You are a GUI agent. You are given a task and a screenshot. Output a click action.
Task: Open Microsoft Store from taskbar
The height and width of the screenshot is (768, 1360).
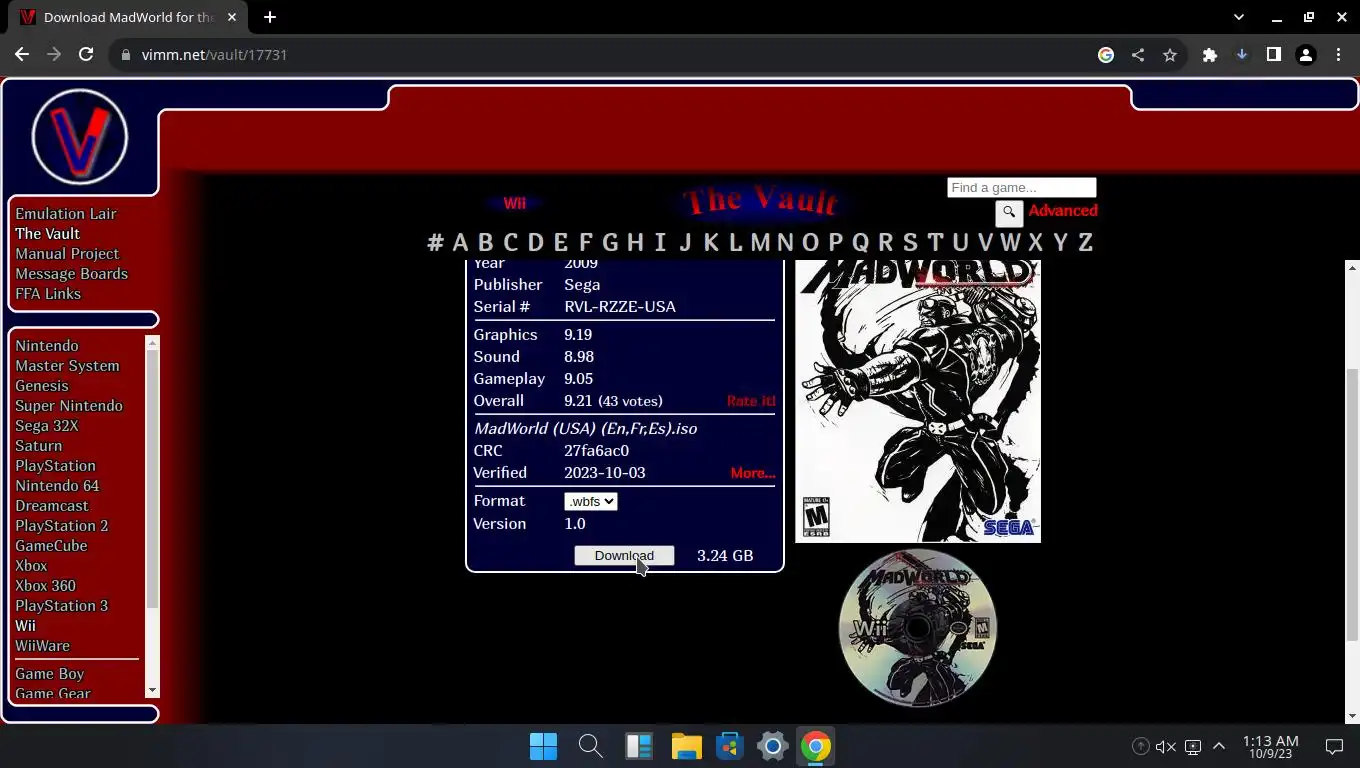pos(730,746)
